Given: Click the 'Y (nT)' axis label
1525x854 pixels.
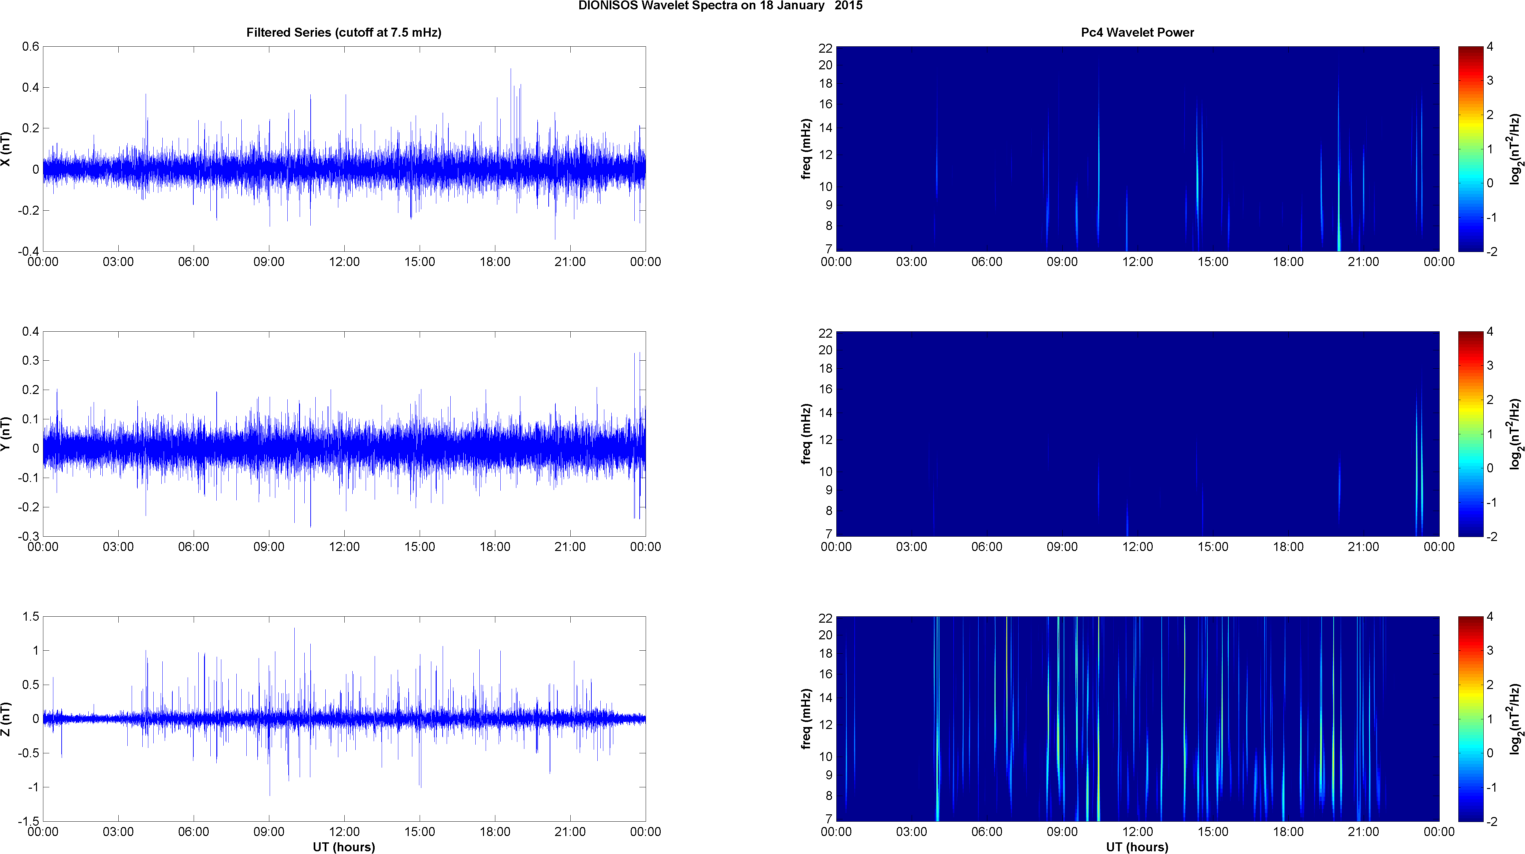Looking at the screenshot, I should click(7, 434).
